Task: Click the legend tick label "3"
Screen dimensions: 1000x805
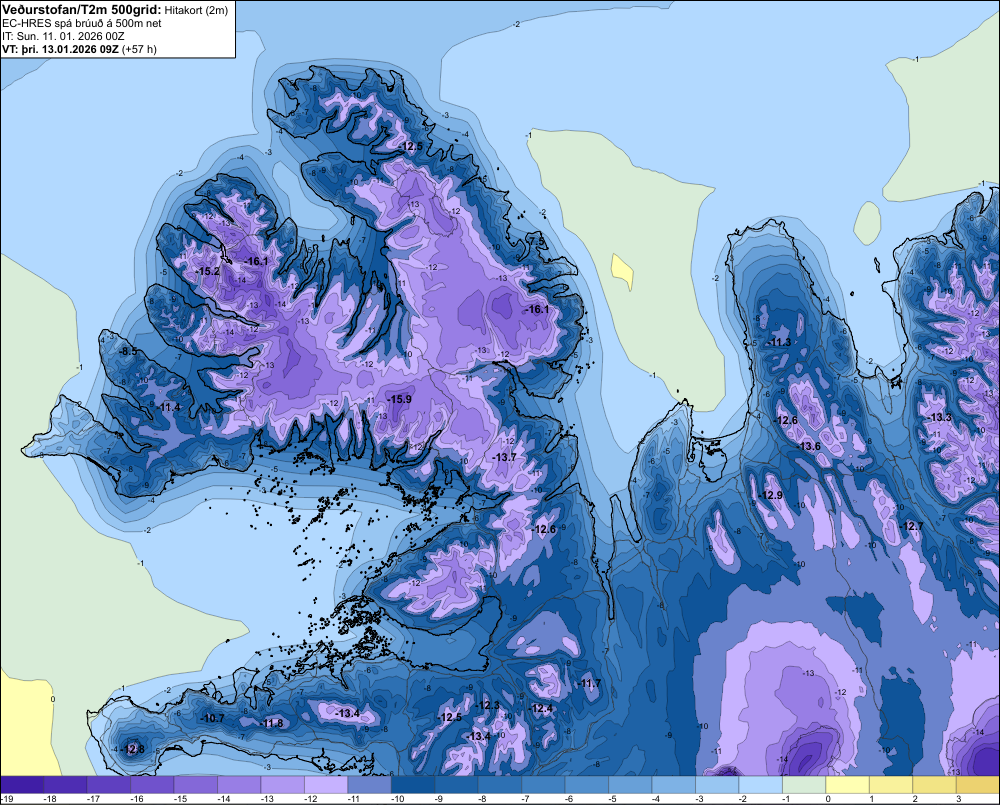Action: coord(958,799)
